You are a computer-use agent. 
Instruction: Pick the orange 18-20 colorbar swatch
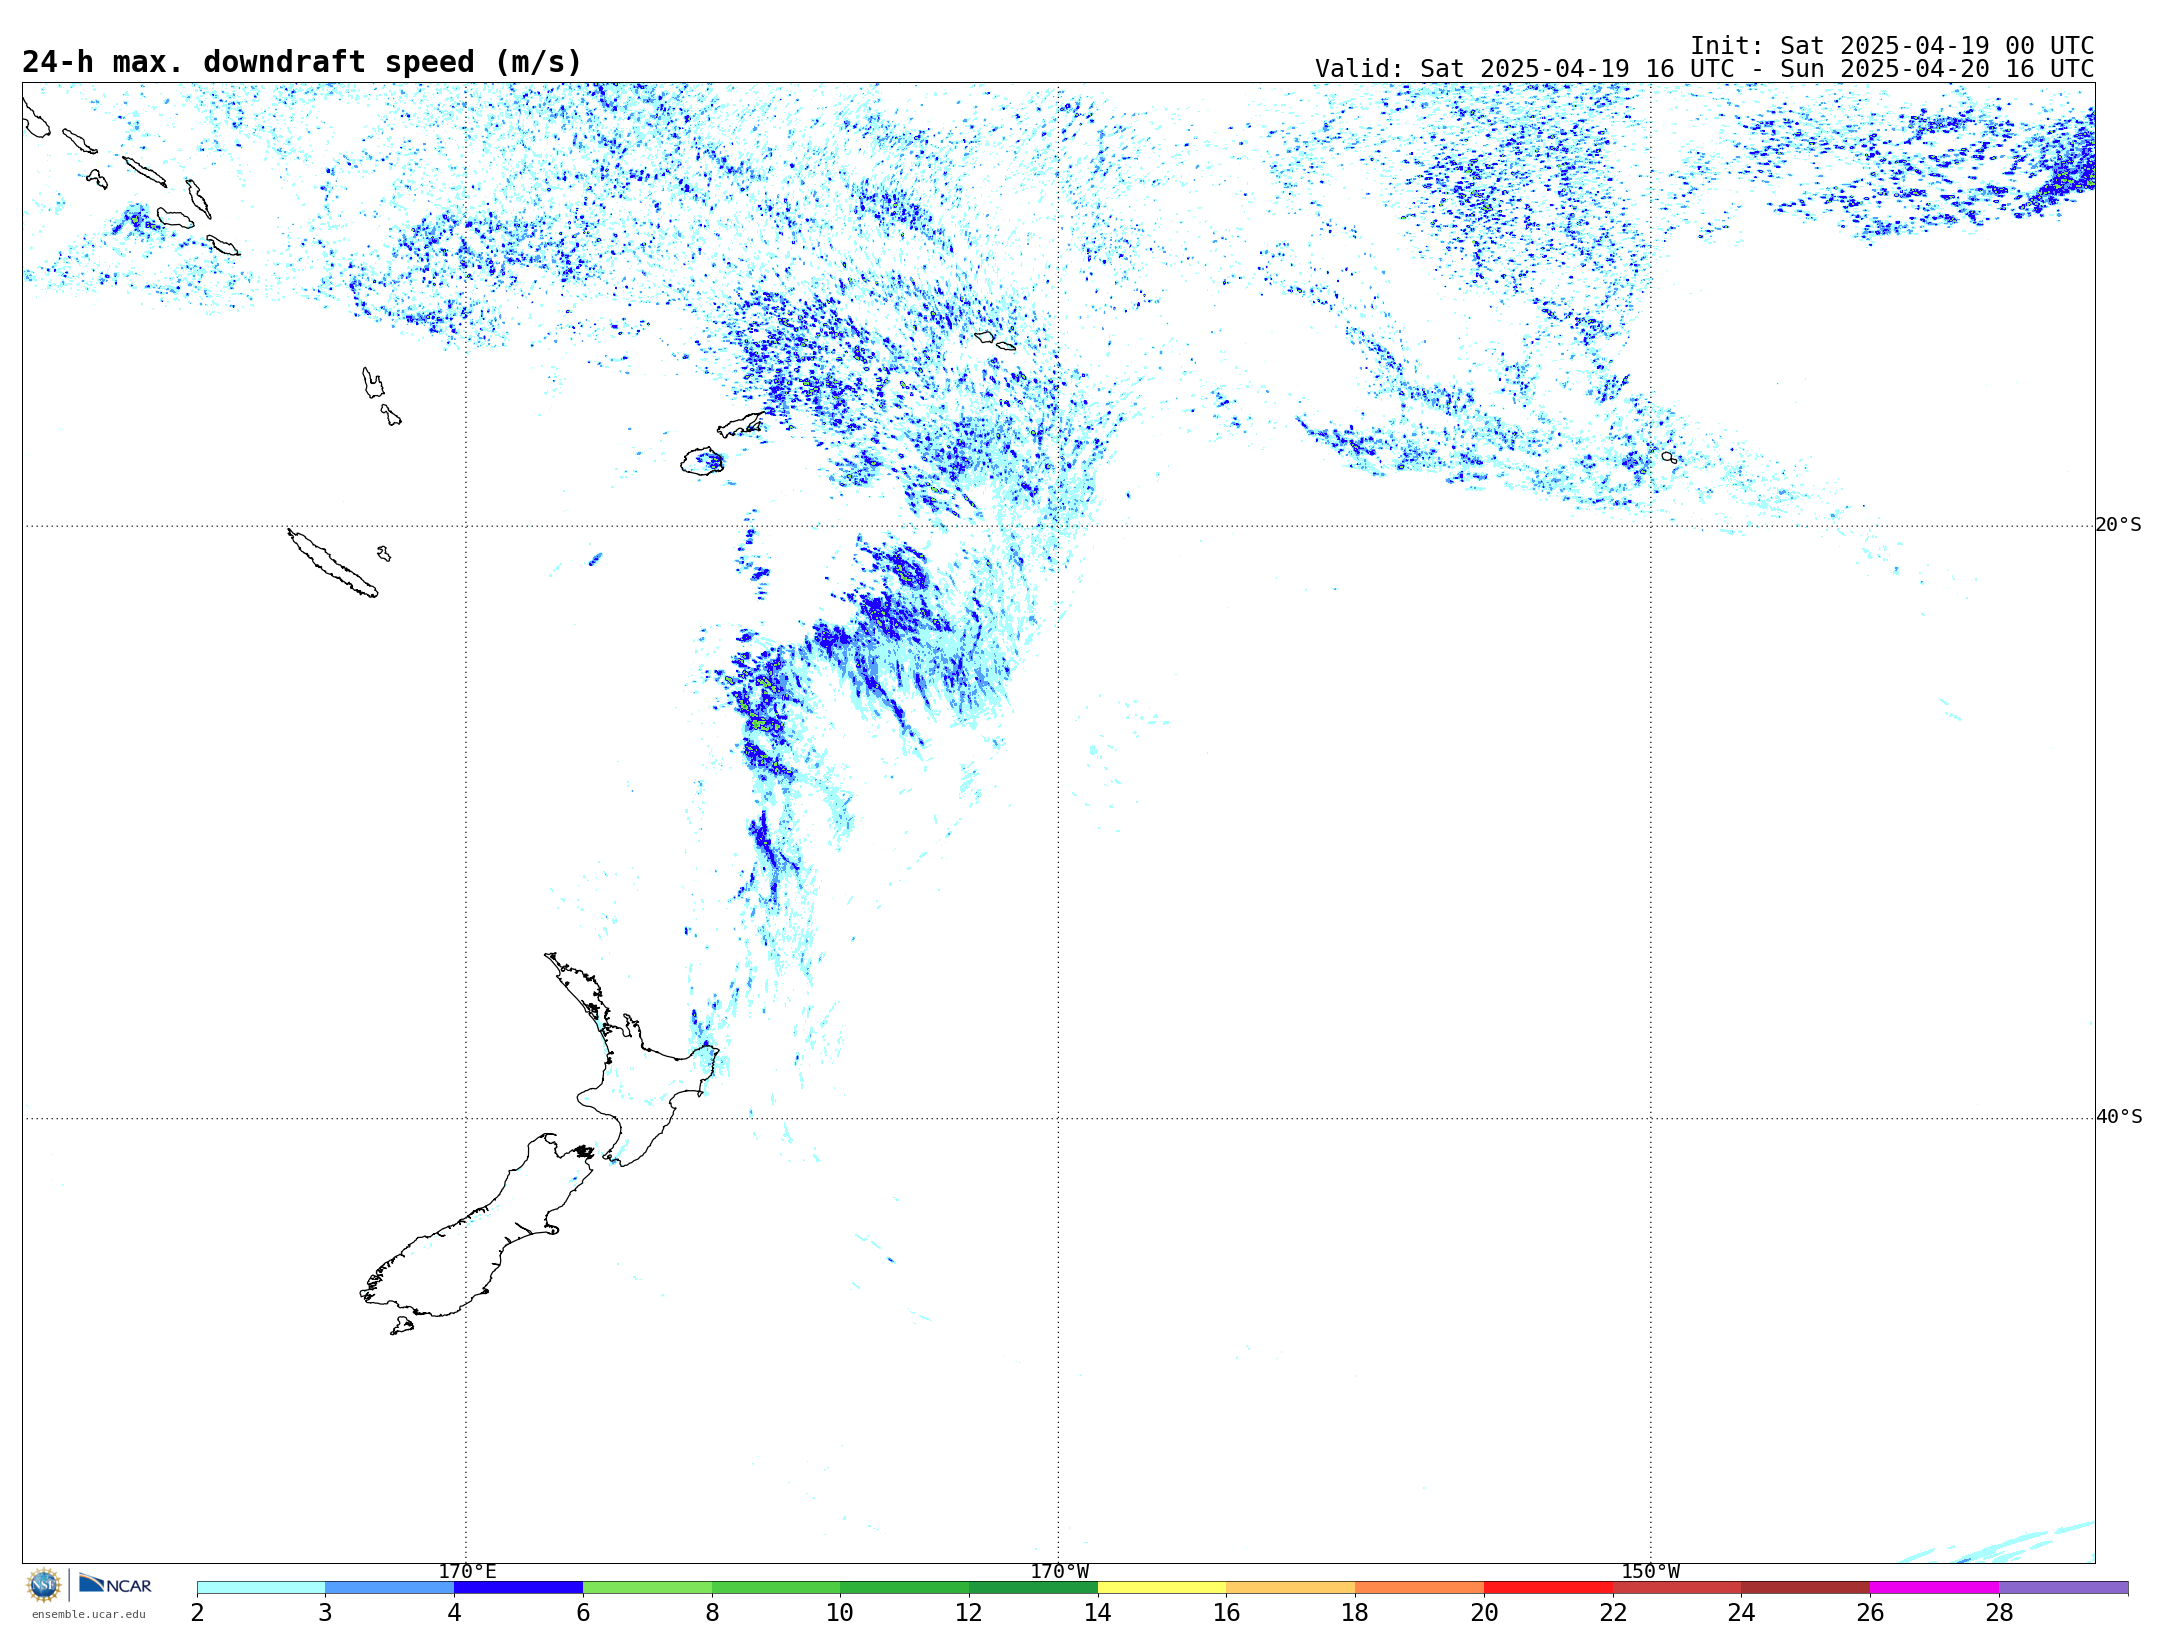click(x=1420, y=1588)
